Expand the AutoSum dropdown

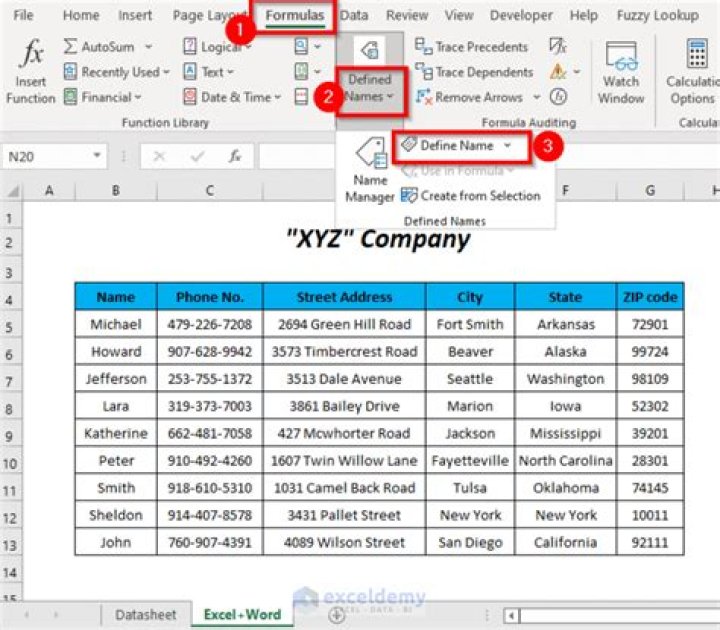click(x=148, y=47)
